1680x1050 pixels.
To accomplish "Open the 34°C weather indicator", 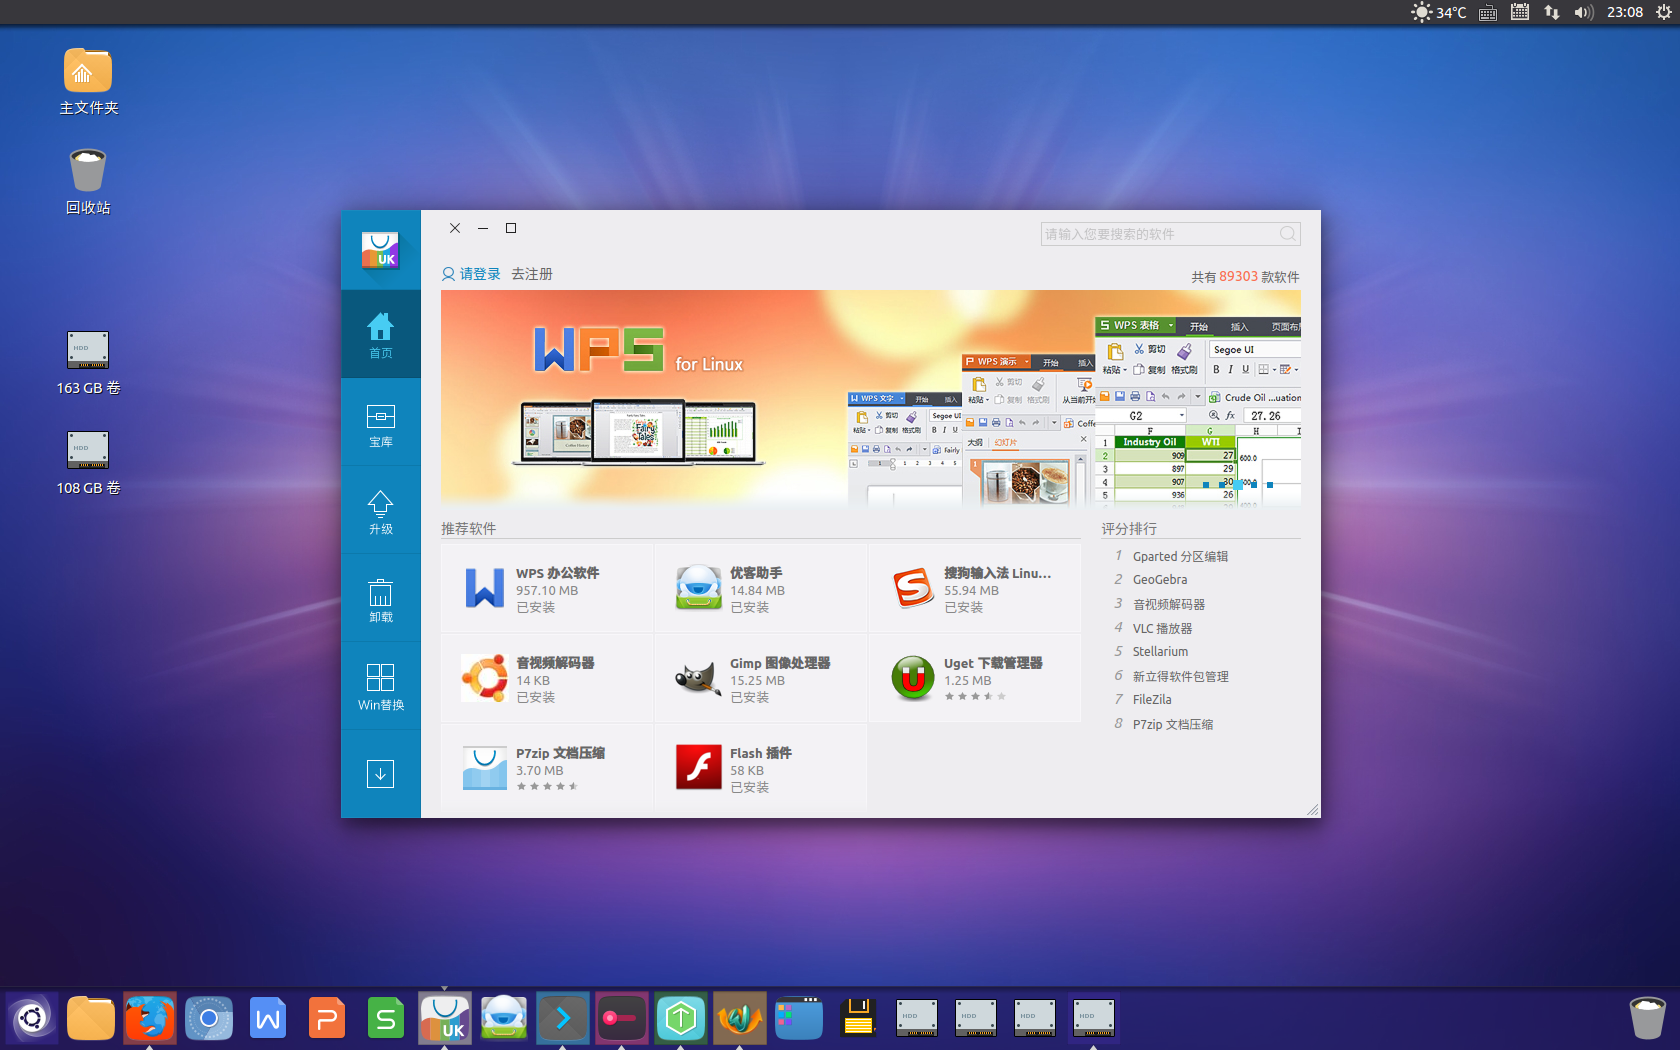I will [x=1438, y=12].
